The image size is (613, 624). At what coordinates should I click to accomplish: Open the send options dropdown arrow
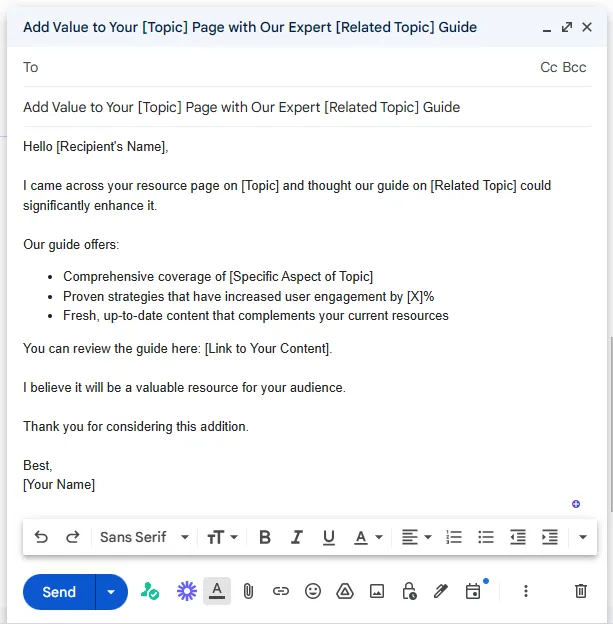[x=111, y=592]
